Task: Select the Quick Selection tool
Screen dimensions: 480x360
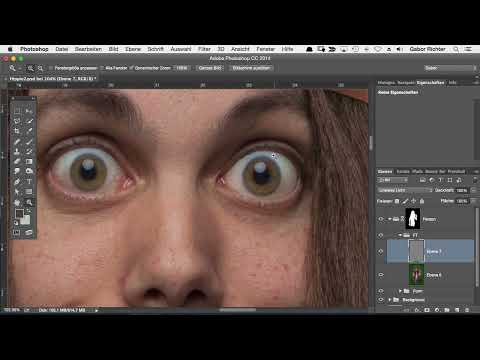Action: tap(29, 121)
